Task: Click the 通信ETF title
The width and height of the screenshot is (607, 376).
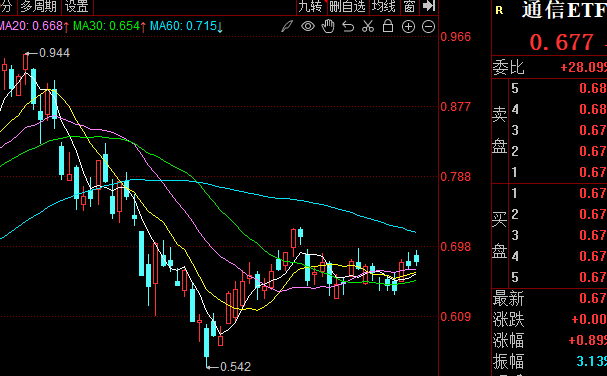Action: (x=564, y=10)
